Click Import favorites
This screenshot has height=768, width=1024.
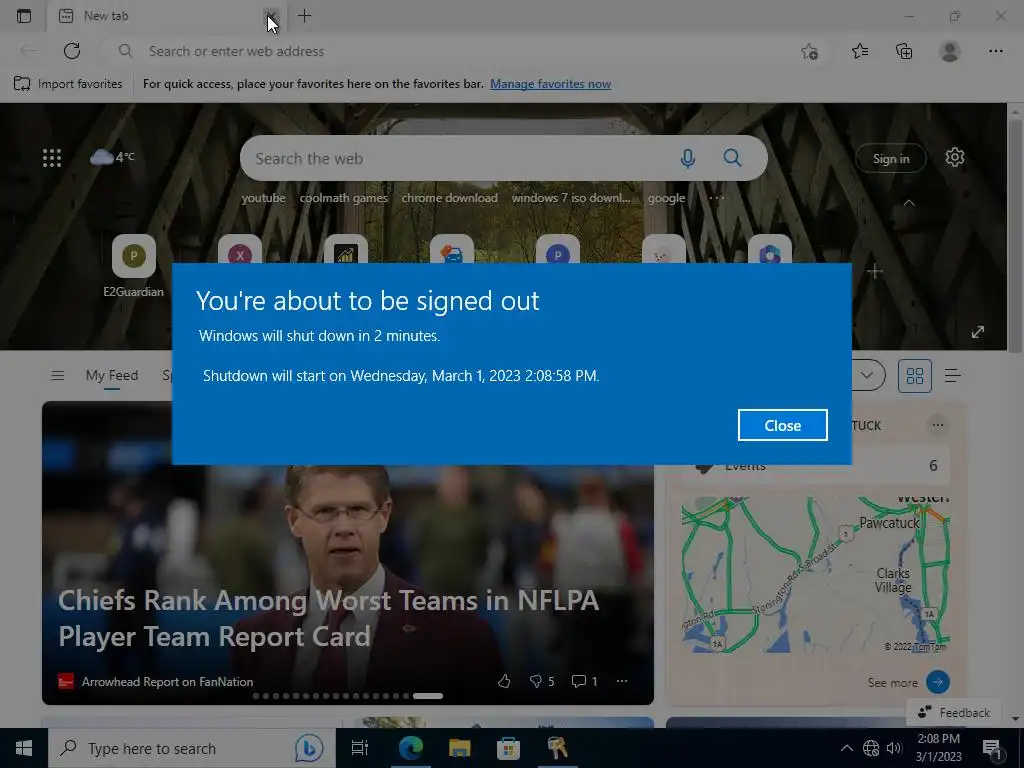[68, 84]
